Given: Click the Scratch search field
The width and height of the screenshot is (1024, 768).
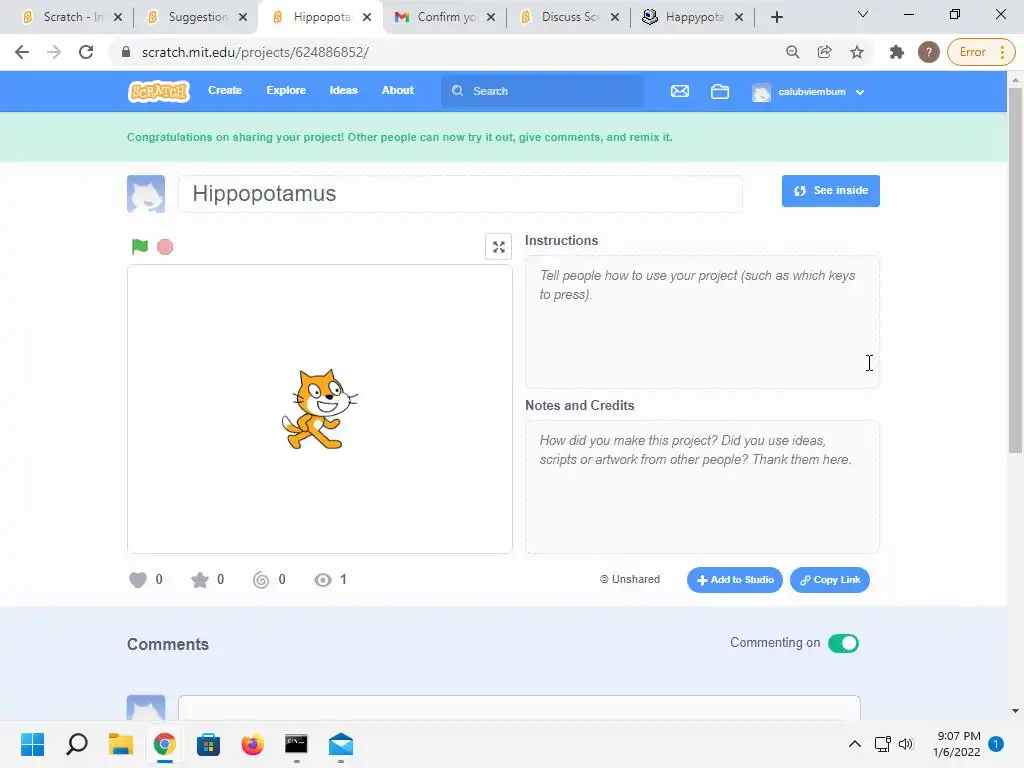Looking at the screenshot, I should (542, 91).
